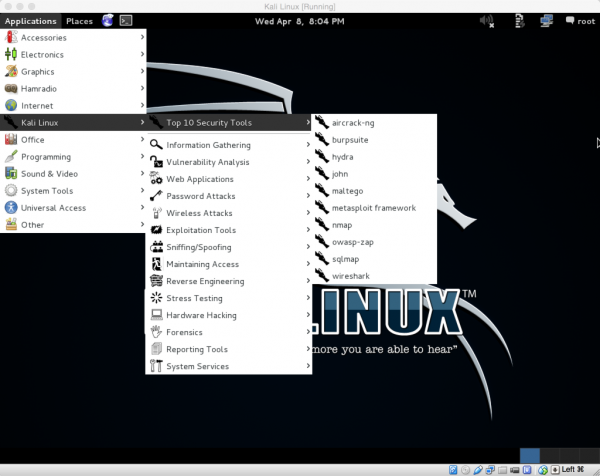The width and height of the screenshot is (600, 476).
Task: Click VirtualBox shared folders status icon
Action: tap(502, 469)
